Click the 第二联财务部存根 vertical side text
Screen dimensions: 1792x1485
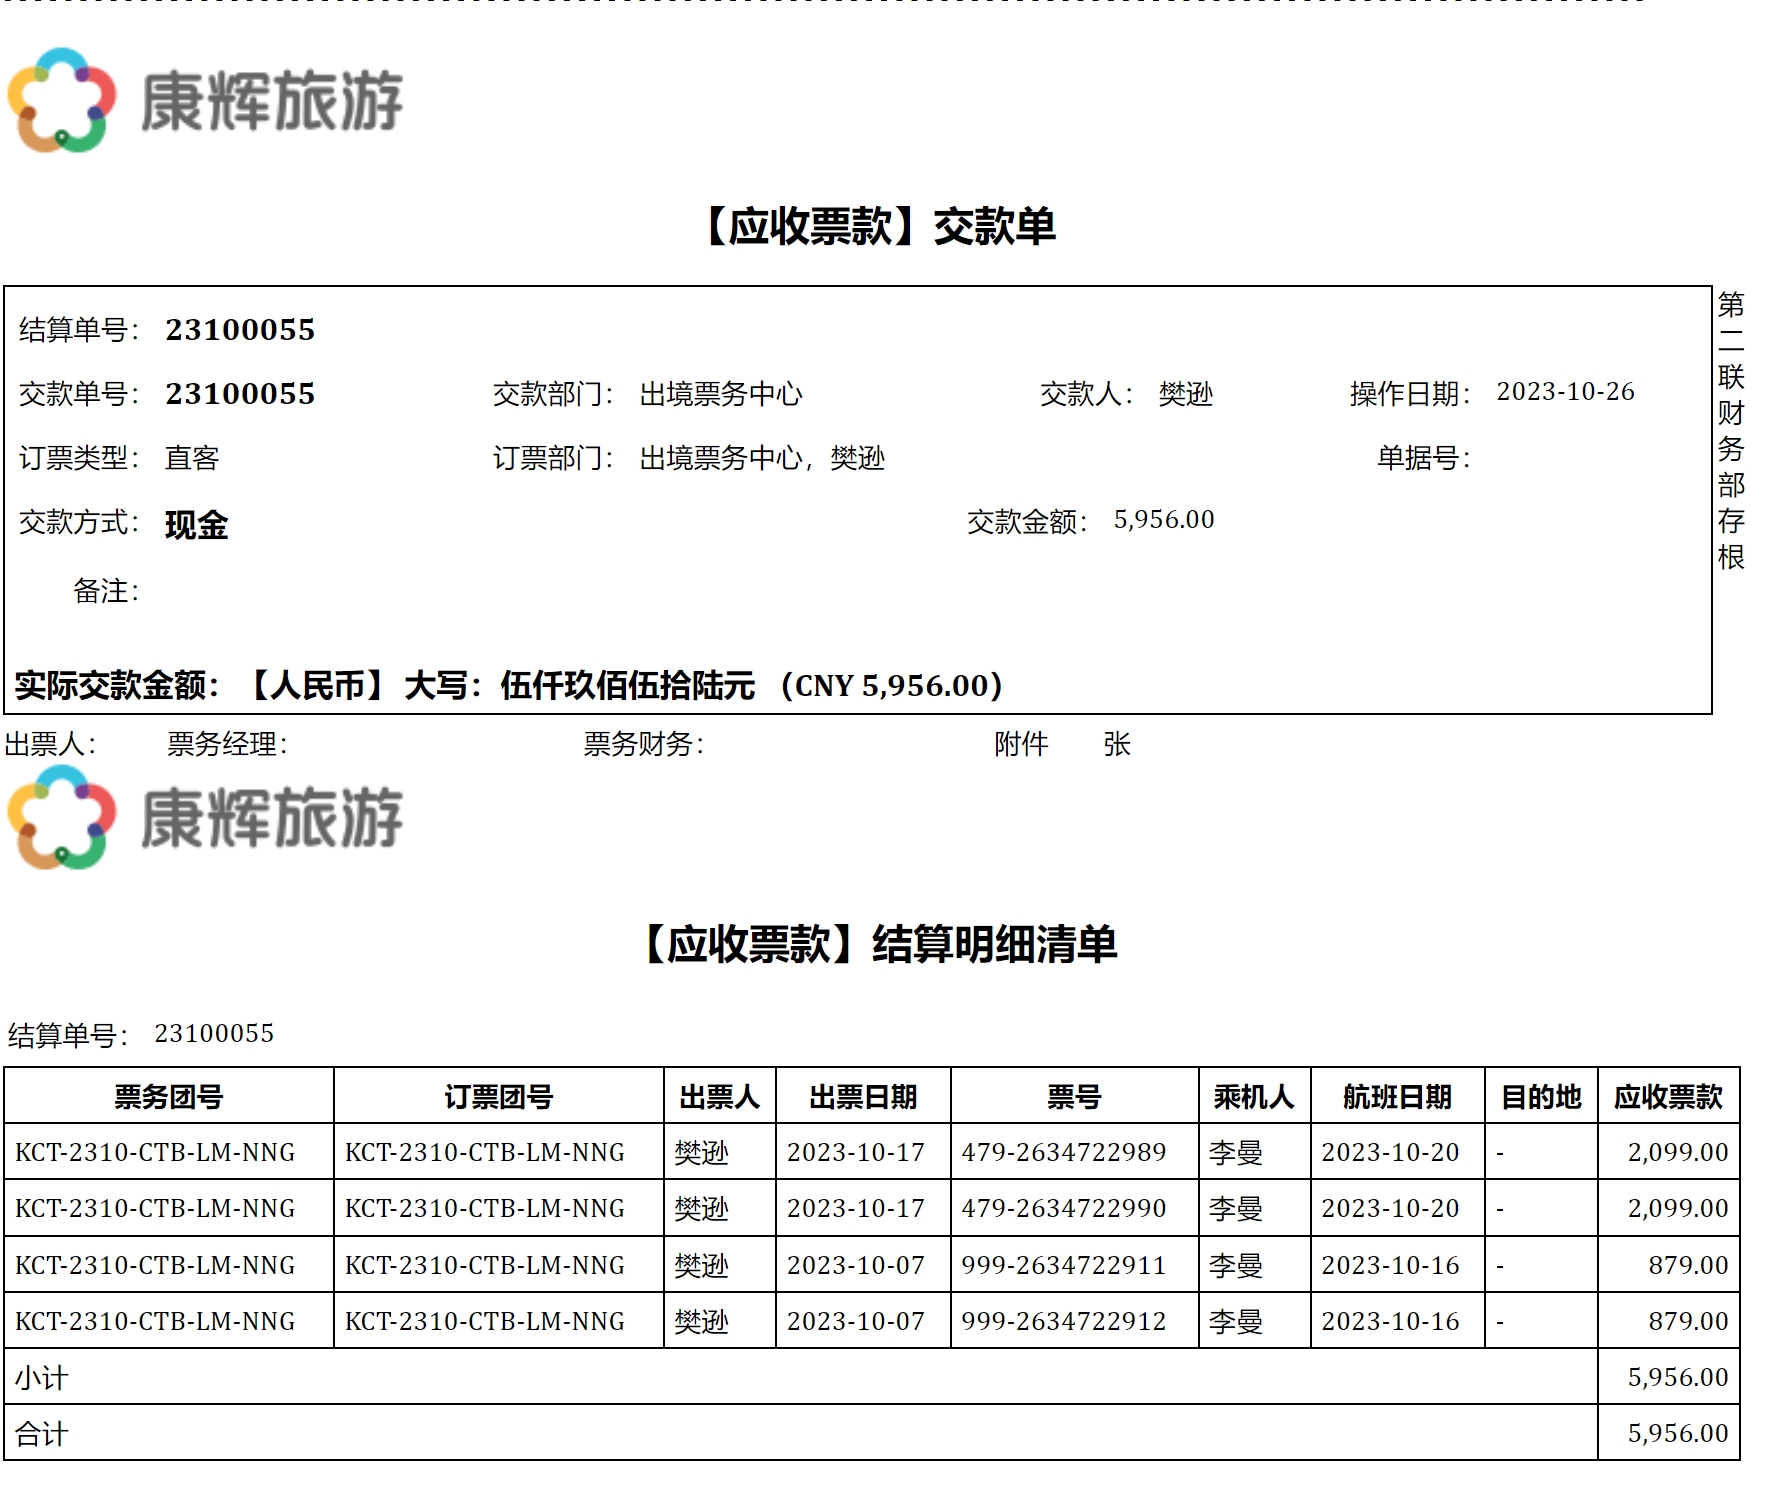(1731, 430)
